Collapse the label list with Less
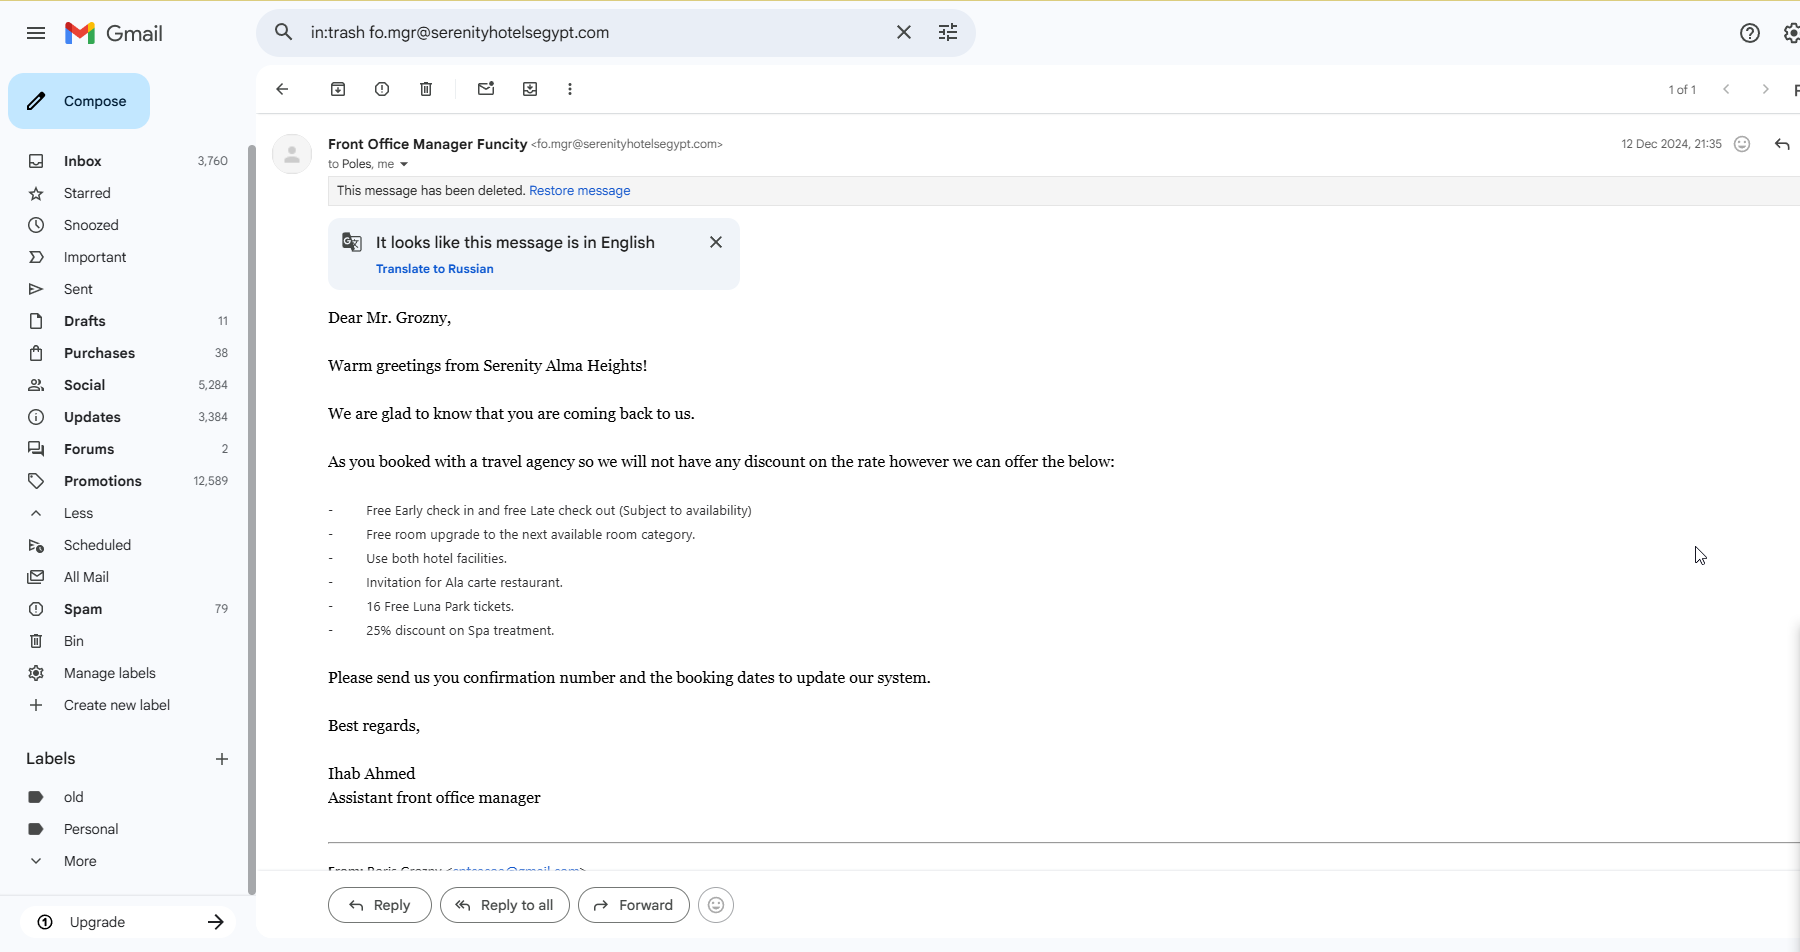 click(78, 513)
